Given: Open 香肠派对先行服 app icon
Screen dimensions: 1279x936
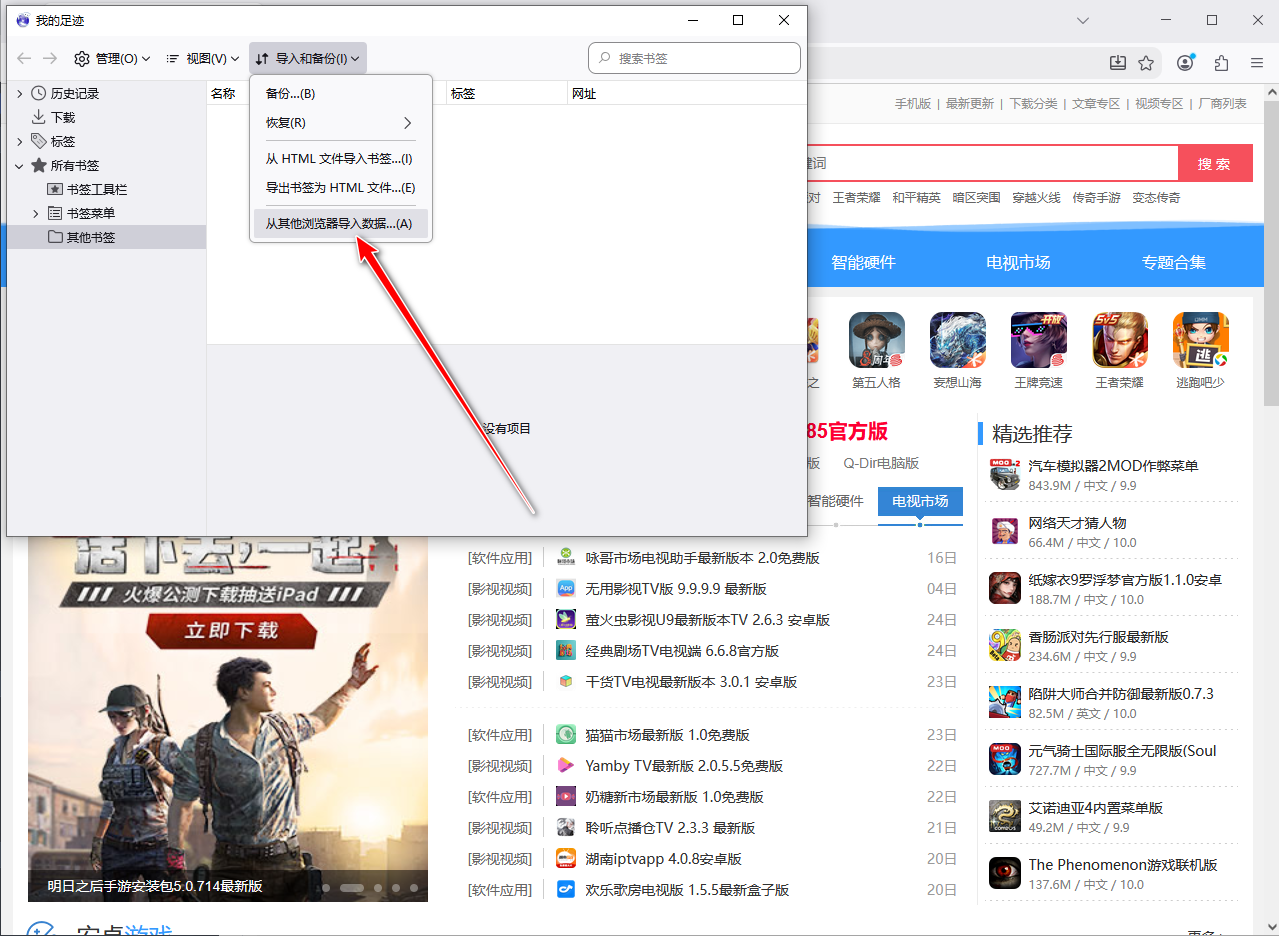Looking at the screenshot, I should click(x=1005, y=645).
